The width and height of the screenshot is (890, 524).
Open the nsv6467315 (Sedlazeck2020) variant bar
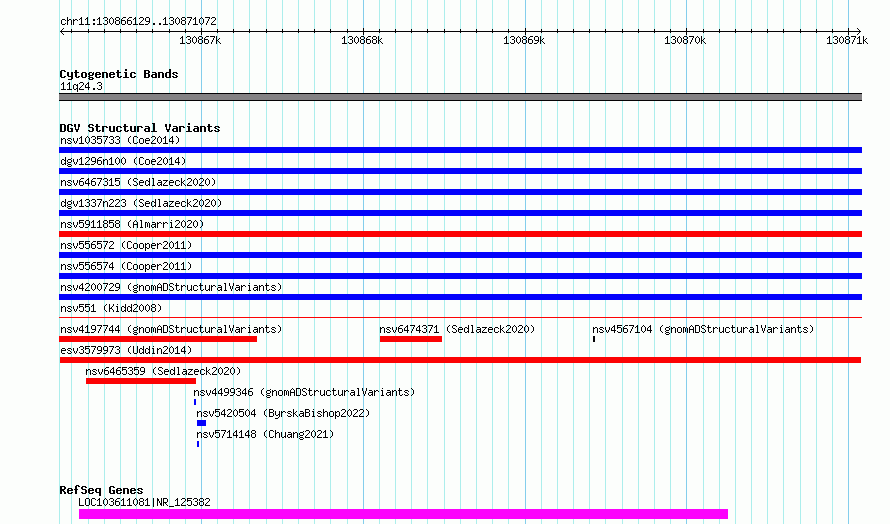coord(460,192)
